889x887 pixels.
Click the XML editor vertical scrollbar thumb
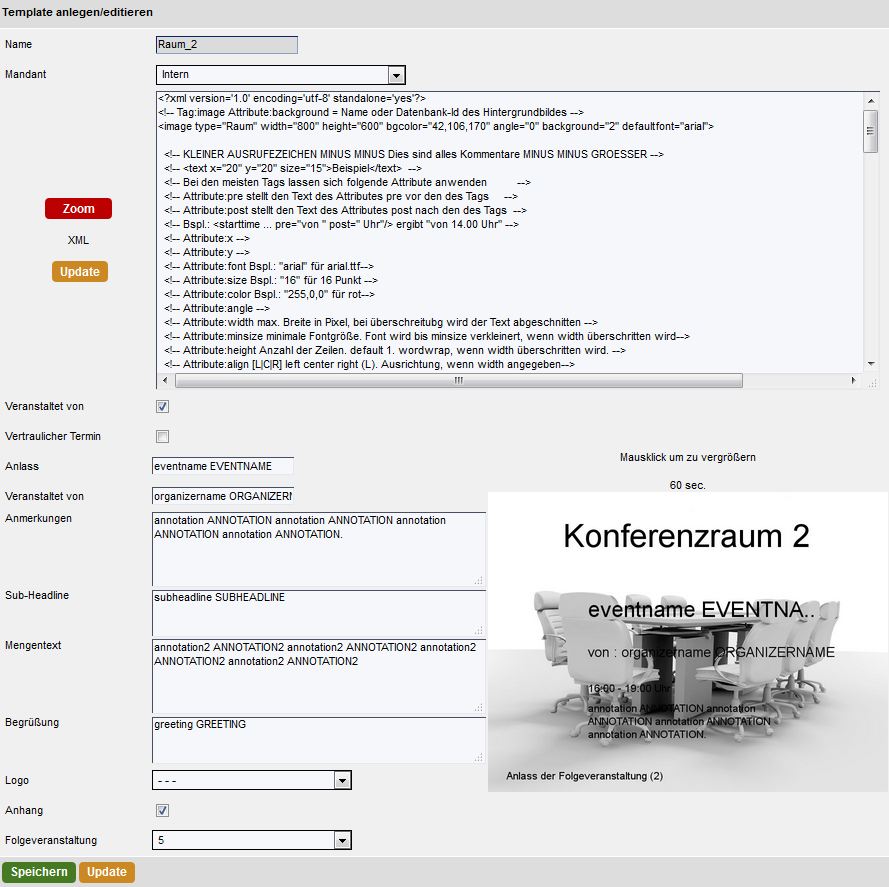pos(871,131)
